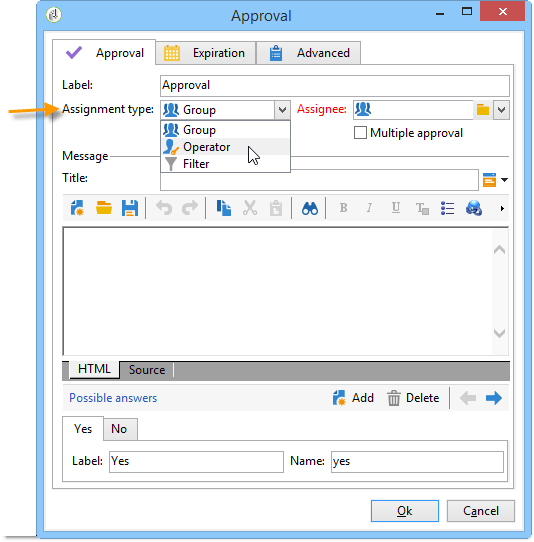This screenshot has width=534, height=542.
Task: Insert bulleted list via list icon
Action: (447, 208)
